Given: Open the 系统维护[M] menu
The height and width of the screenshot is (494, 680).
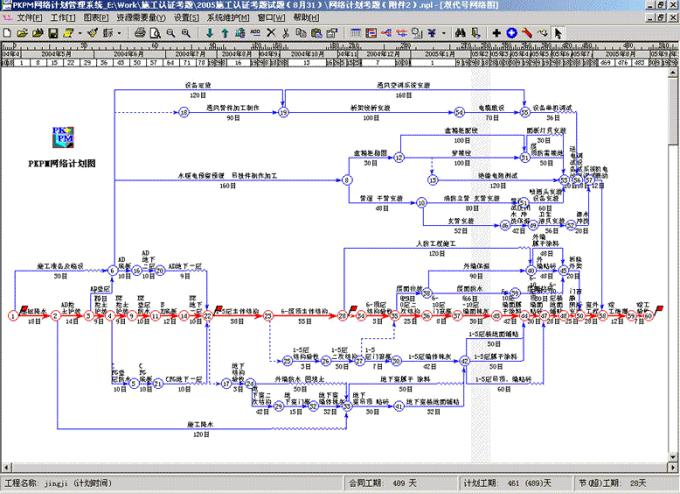Looking at the screenshot, I should pyautogui.click(x=228, y=18).
